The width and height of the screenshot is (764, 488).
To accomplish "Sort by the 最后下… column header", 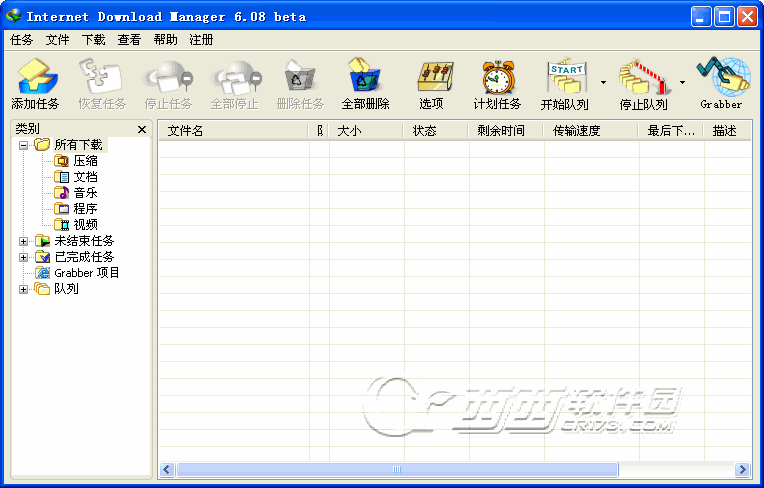I will click(x=671, y=131).
